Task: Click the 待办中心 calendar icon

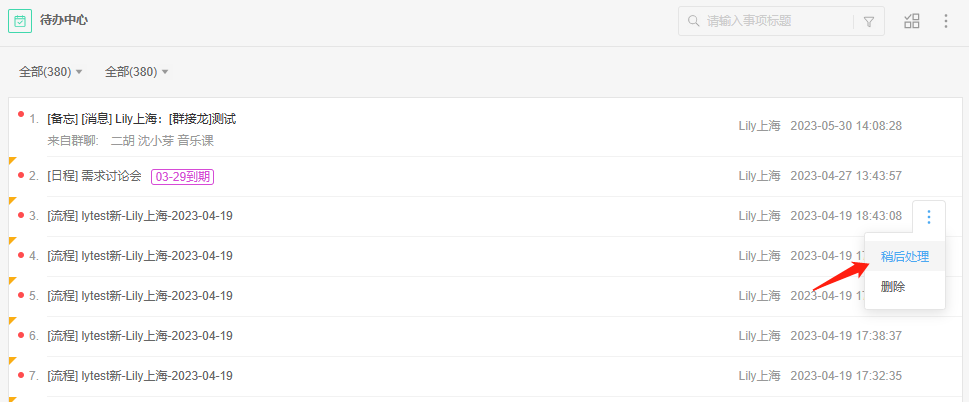Action: point(20,20)
